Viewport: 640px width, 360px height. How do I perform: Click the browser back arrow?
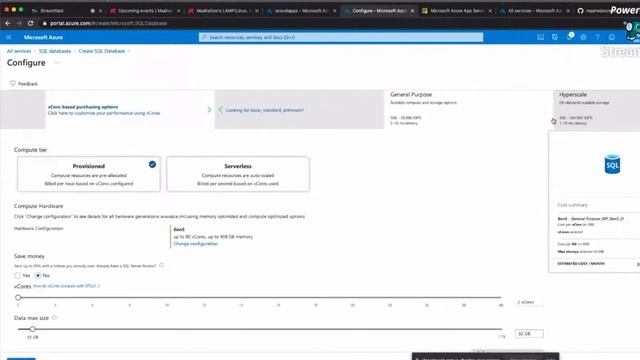coord(8,23)
